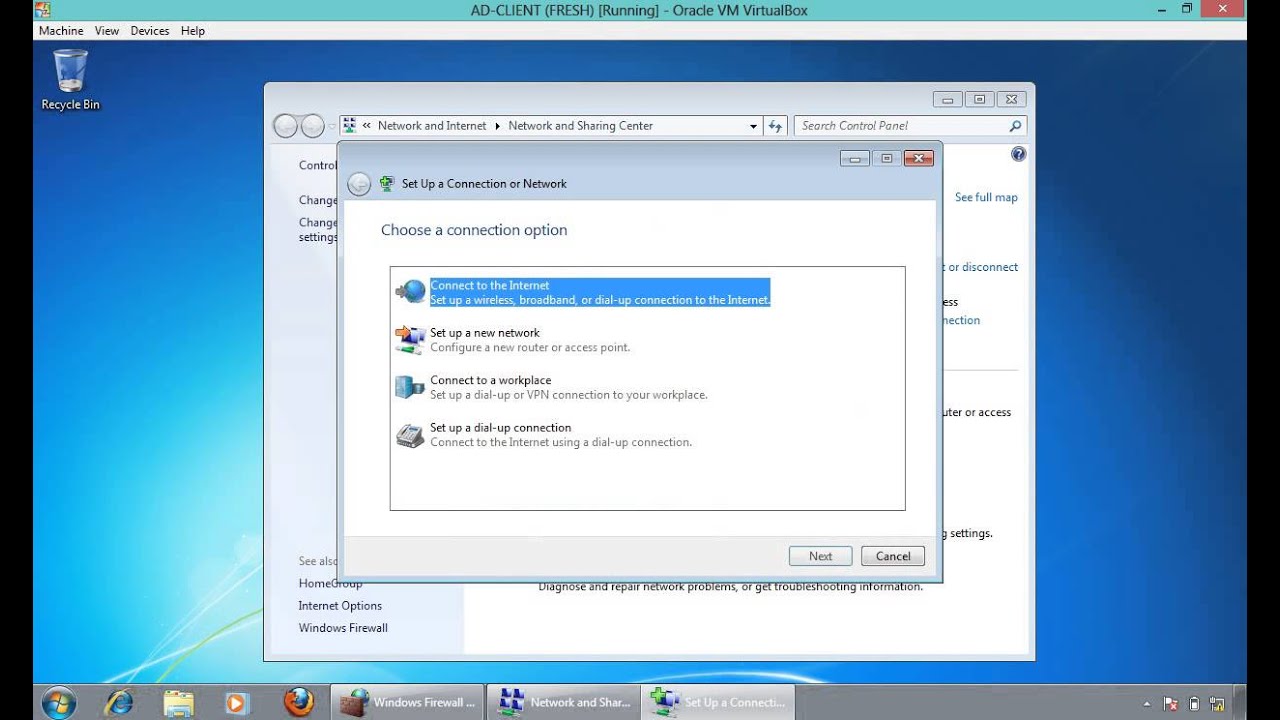The image size is (1280, 720).
Task: Open the address bar history dropdown arrow
Action: [x=753, y=126]
